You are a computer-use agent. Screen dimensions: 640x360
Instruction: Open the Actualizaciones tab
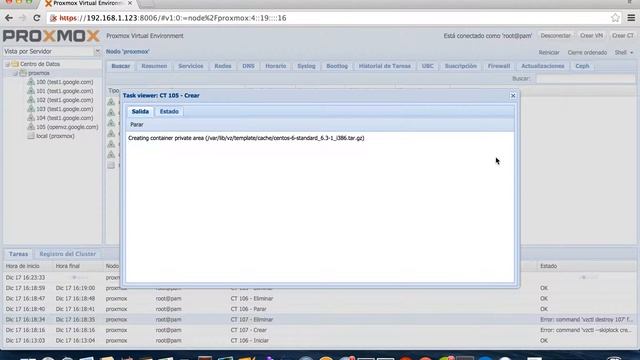pyautogui.click(x=543, y=66)
